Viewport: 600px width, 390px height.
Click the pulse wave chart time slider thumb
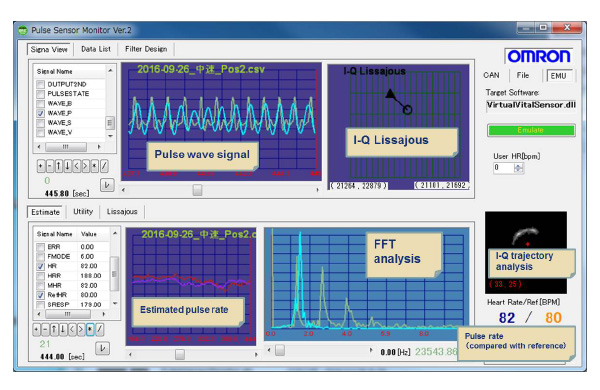click(197, 189)
